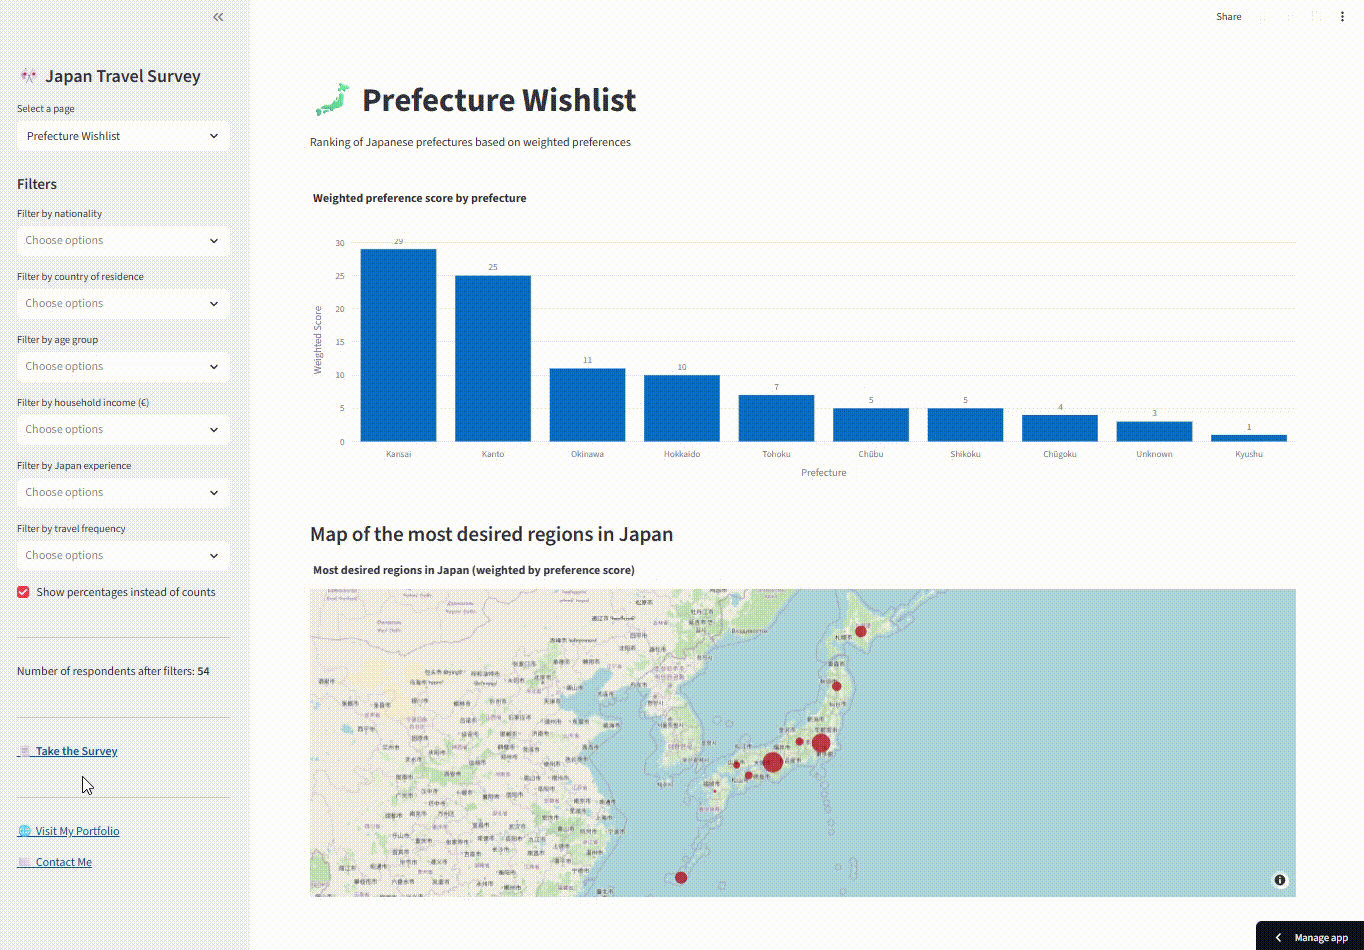Viewport: 1364px width, 950px height.
Task: Click the globe icon beside Visit My Portfolio
Action: click(x=22, y=830)
